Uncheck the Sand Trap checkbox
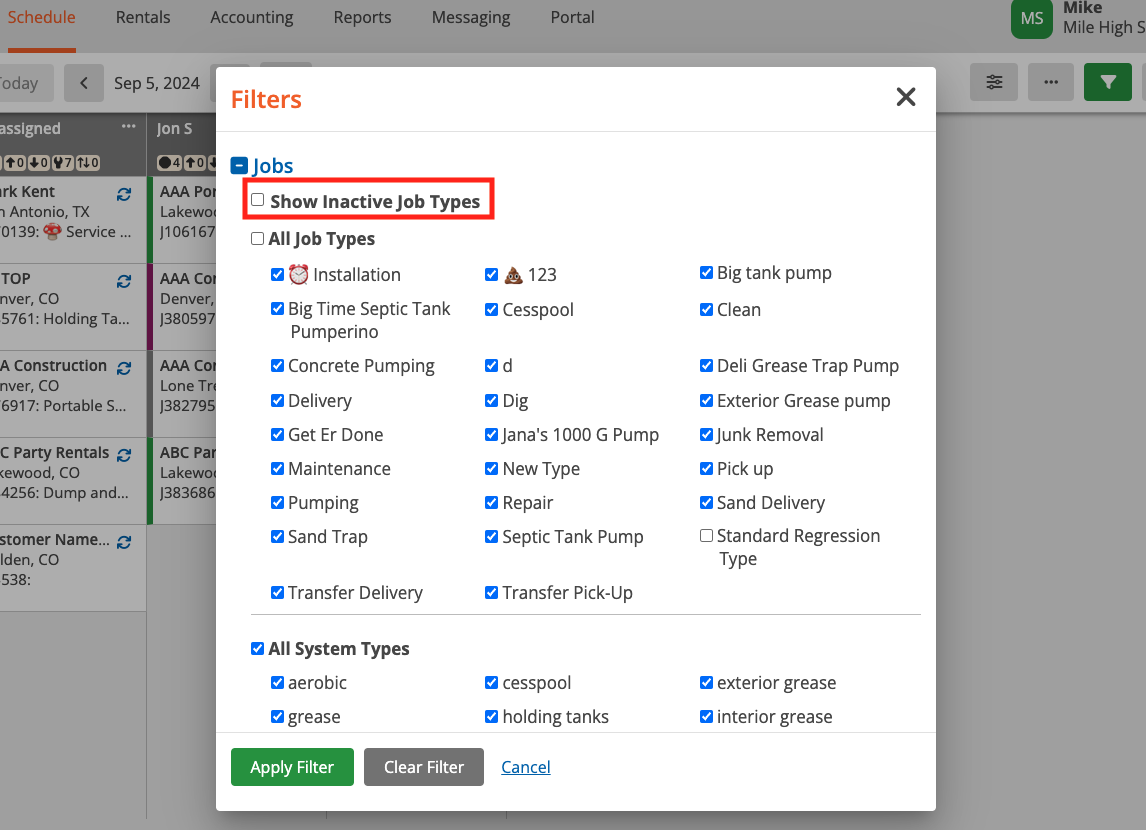This screenshot has width=1146, height=830. pyautogui.click(x=277, y=536)
